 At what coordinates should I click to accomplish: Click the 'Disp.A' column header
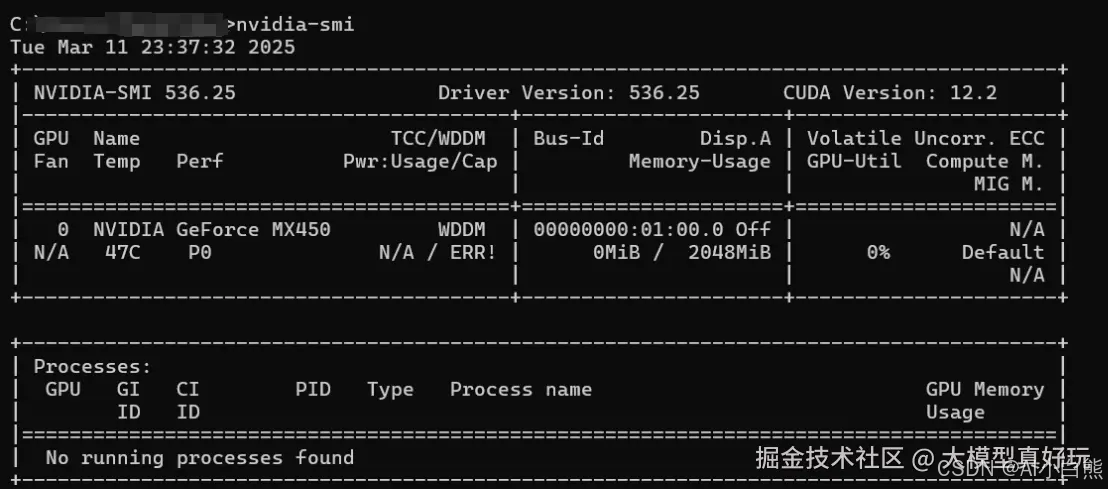(x=736, y=139)
